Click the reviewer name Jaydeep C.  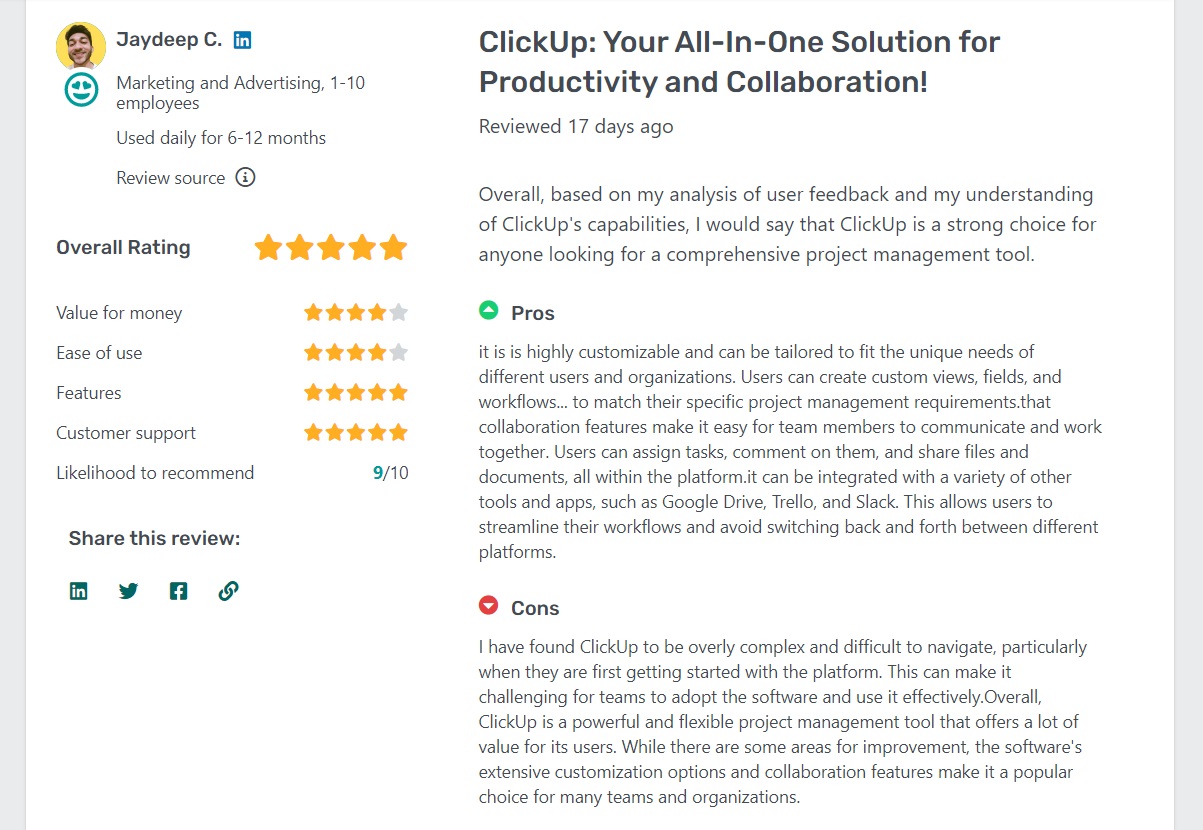tap(170, 39)
